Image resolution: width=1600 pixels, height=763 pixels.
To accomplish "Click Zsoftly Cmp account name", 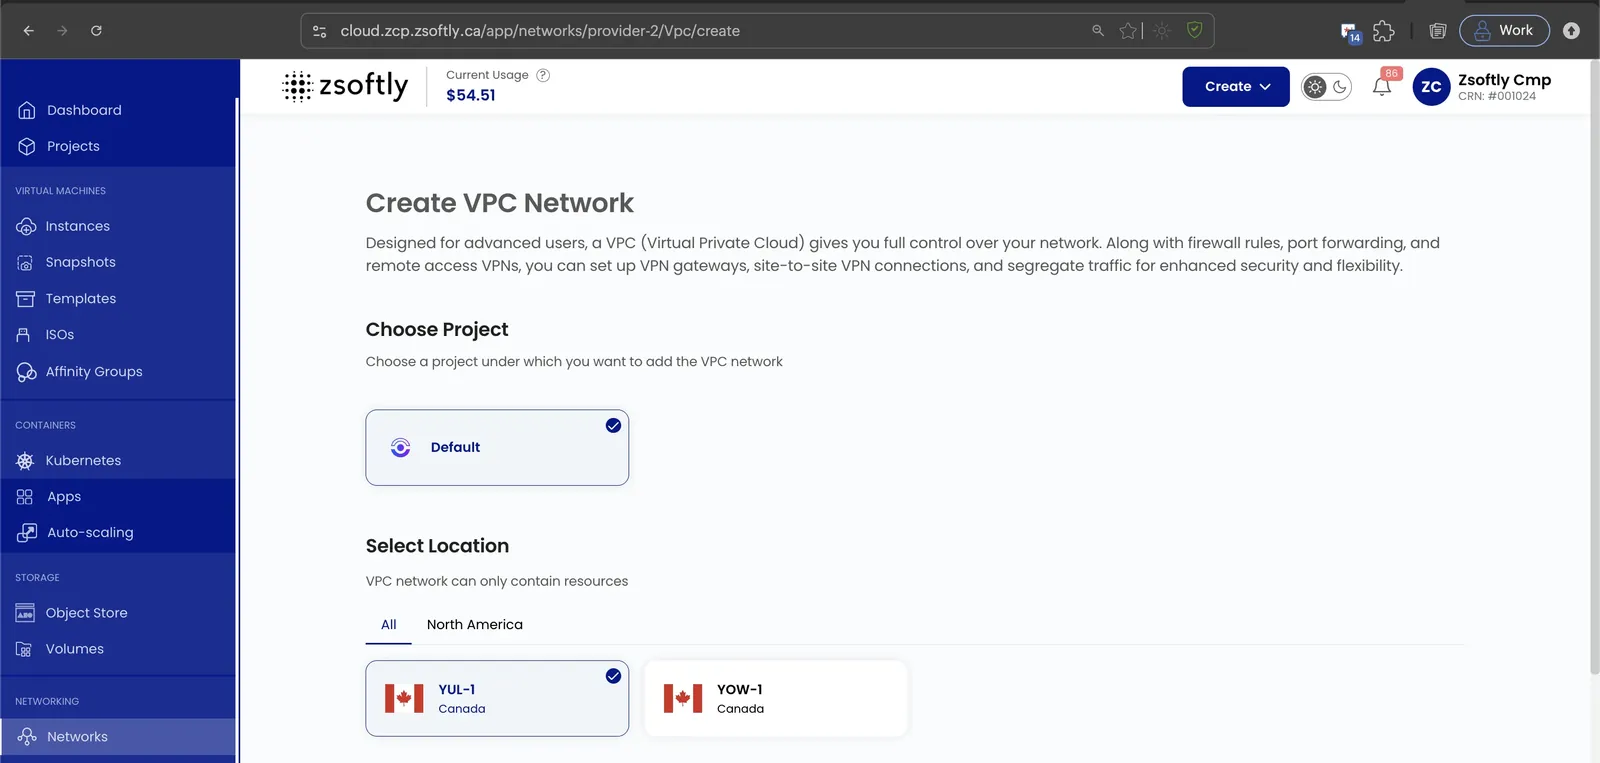I will (1504, 80).
